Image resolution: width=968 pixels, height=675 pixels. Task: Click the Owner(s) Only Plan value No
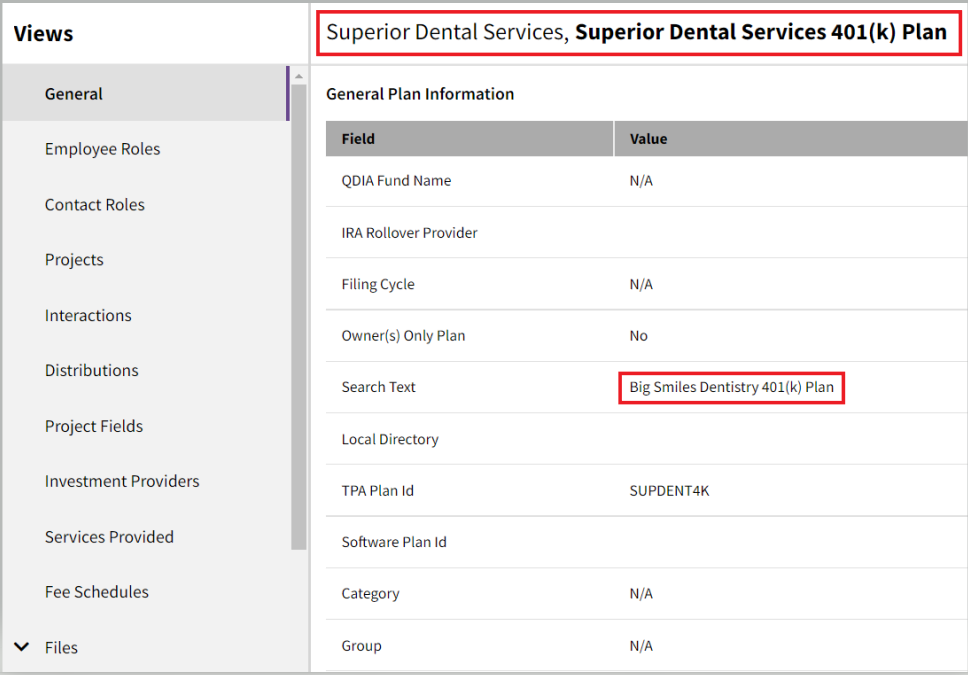[638, 335]
